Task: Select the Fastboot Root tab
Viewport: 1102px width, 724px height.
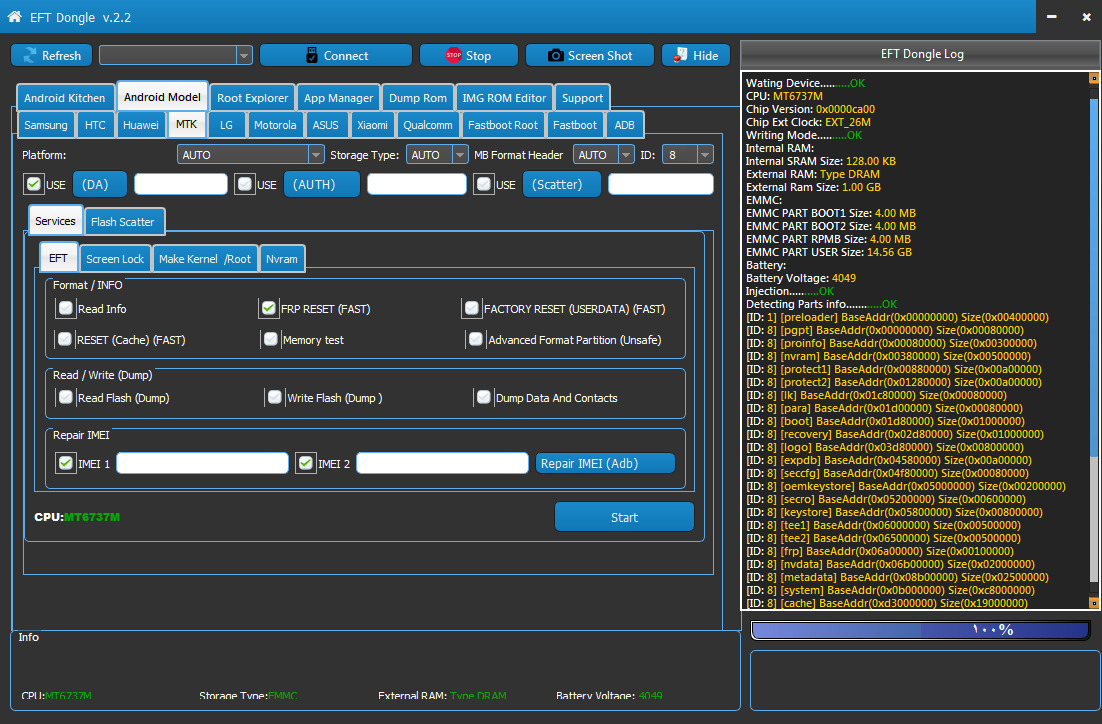Action: click(x=503, y=124)
